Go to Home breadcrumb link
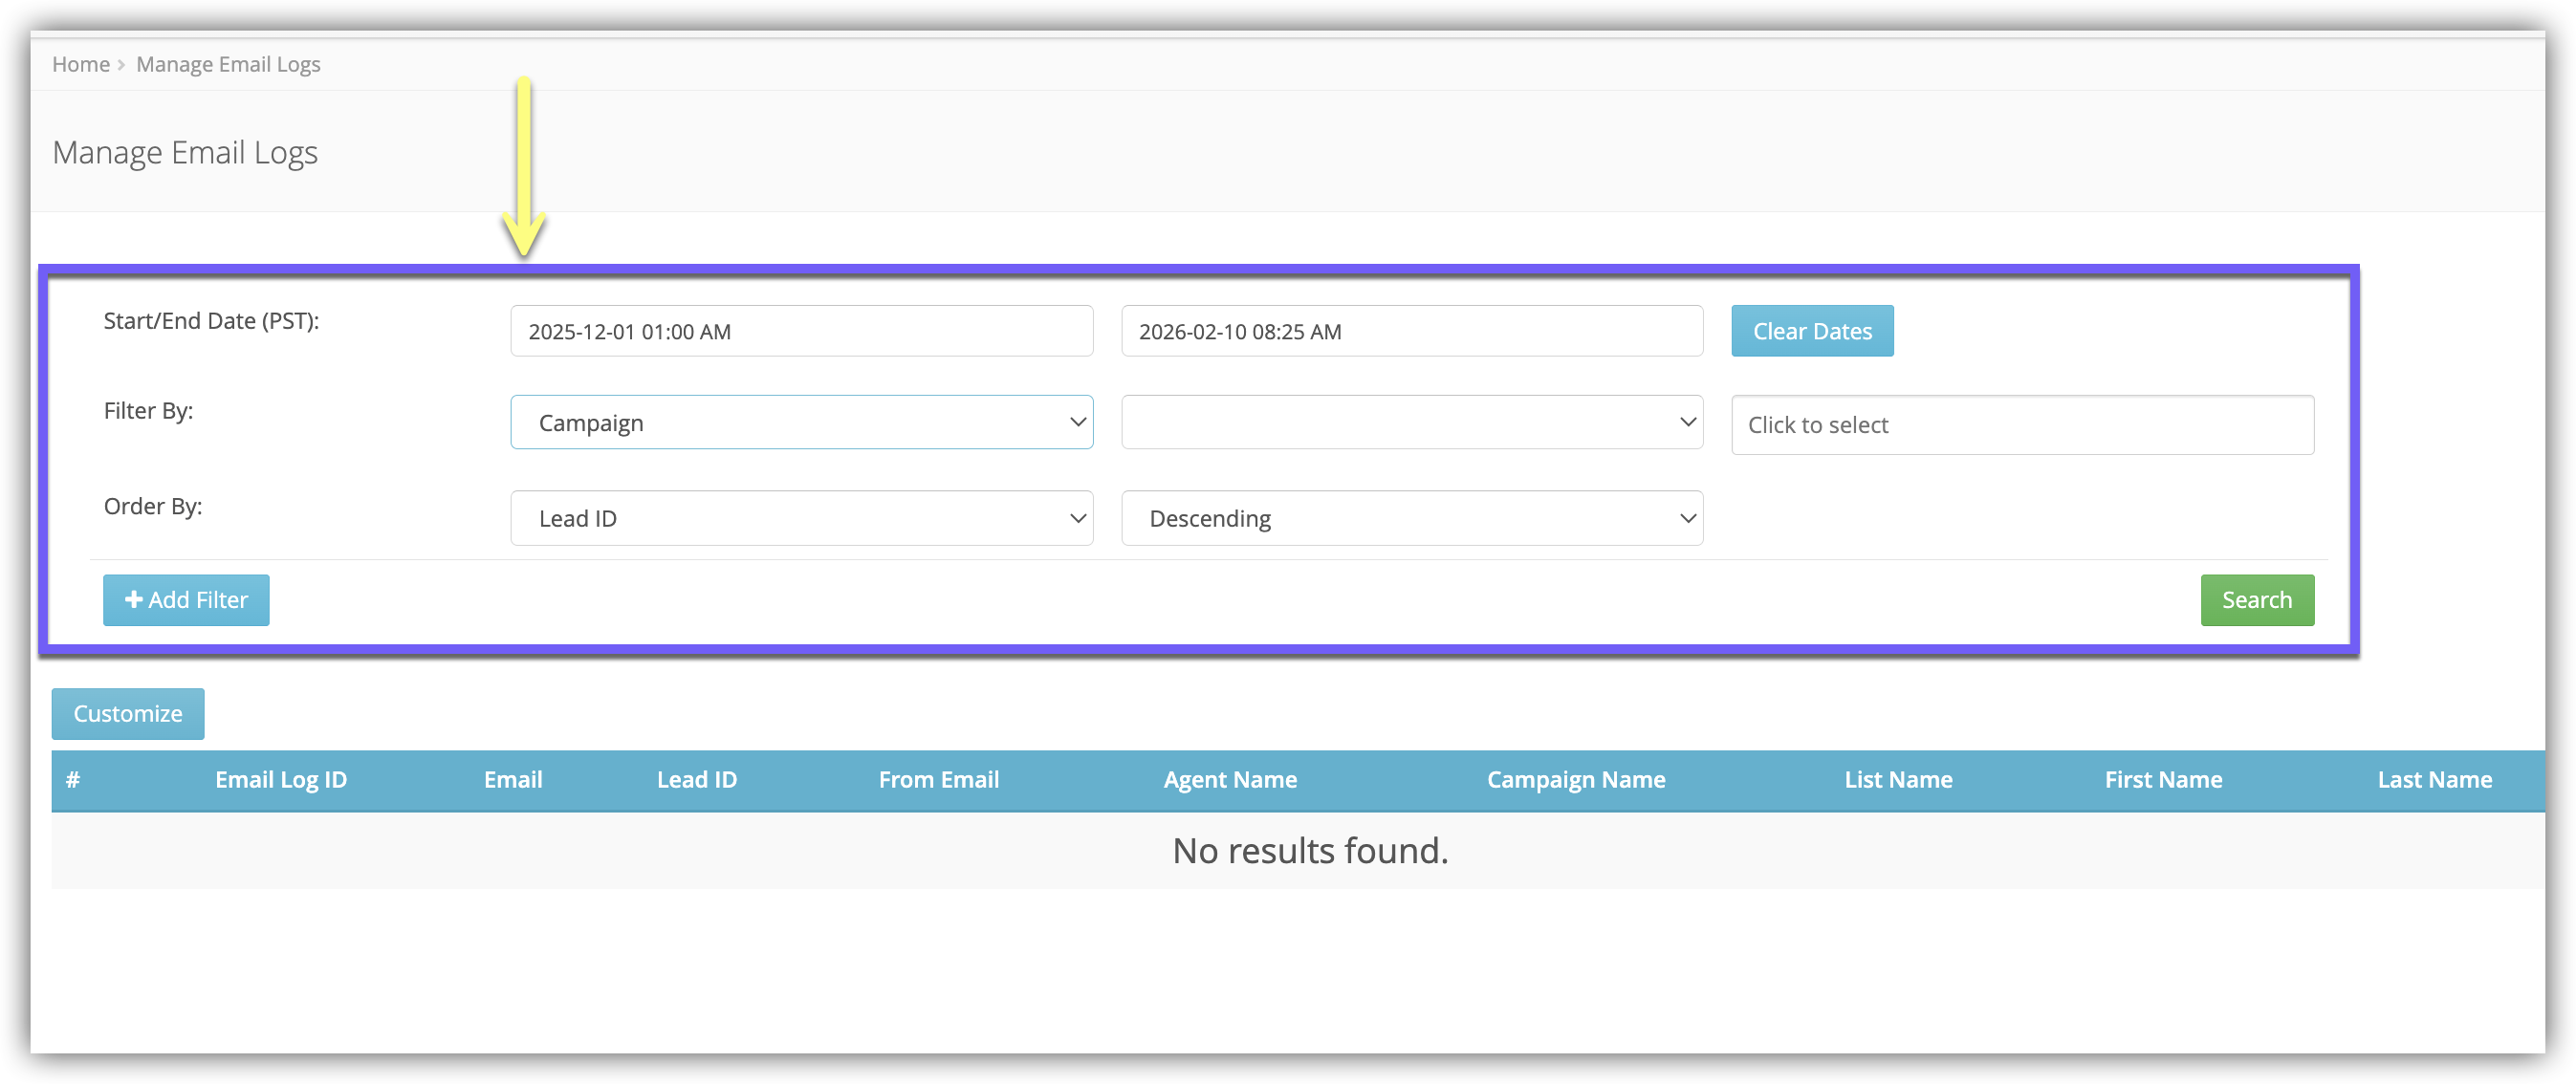Screen dimensions: 2576x1084 coord(81,64)
